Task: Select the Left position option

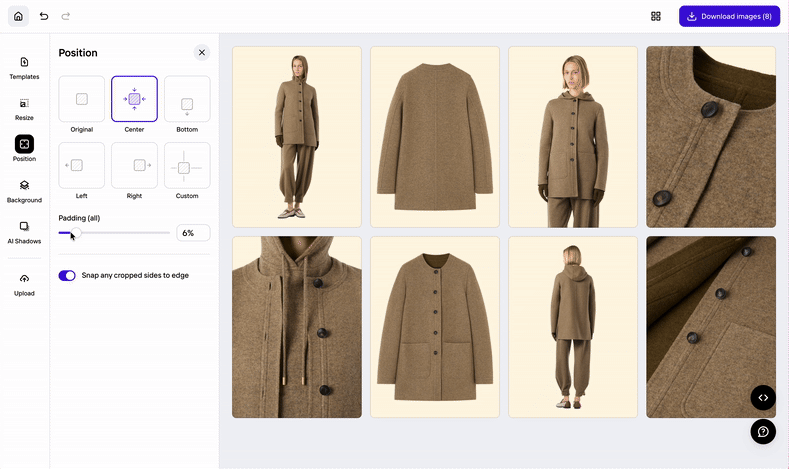Action: [82, 165]
